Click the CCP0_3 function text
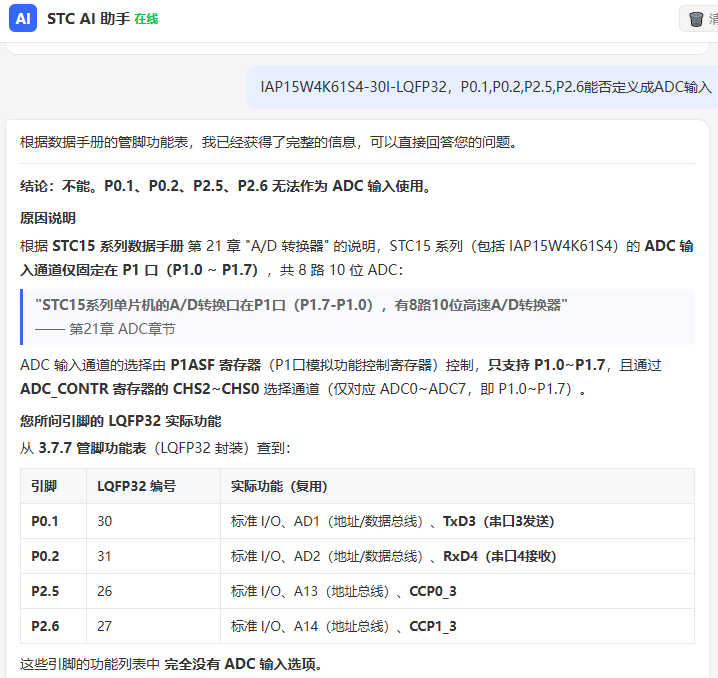 point(433,591)
